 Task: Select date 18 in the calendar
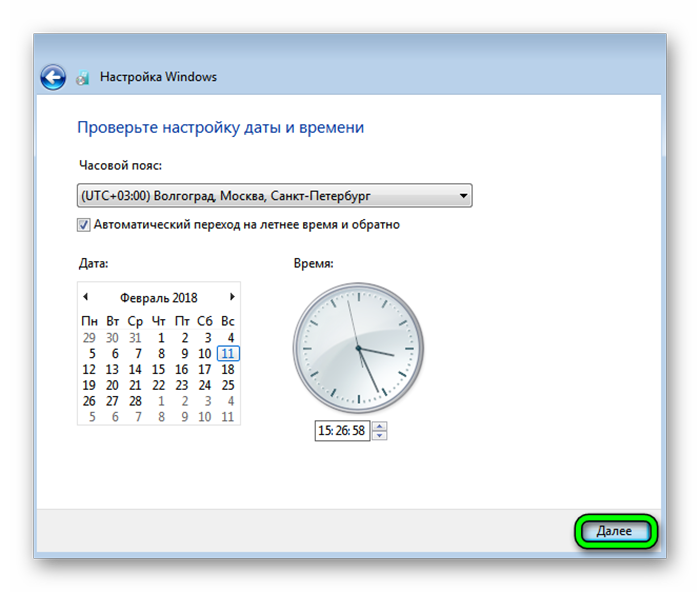[228, 370]
